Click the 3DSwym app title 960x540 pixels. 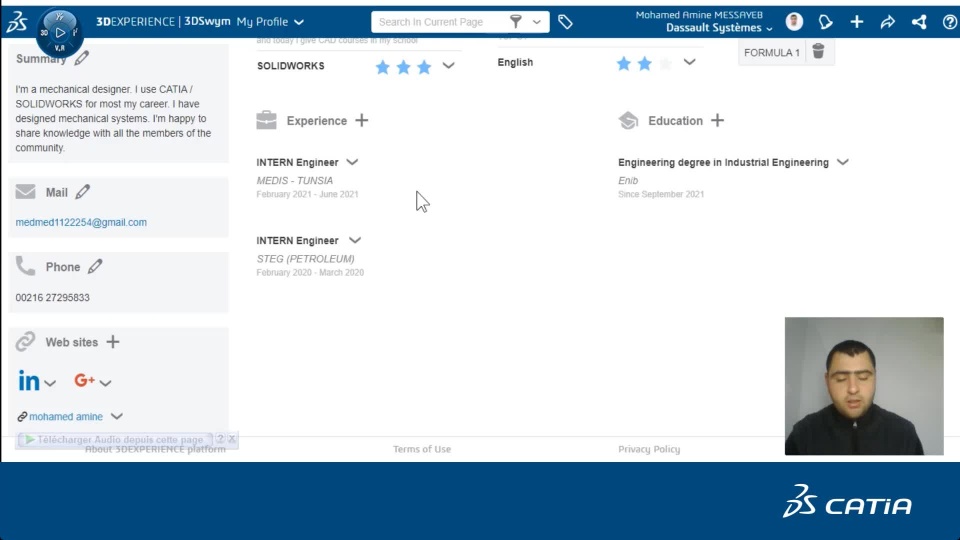(207, 21)
